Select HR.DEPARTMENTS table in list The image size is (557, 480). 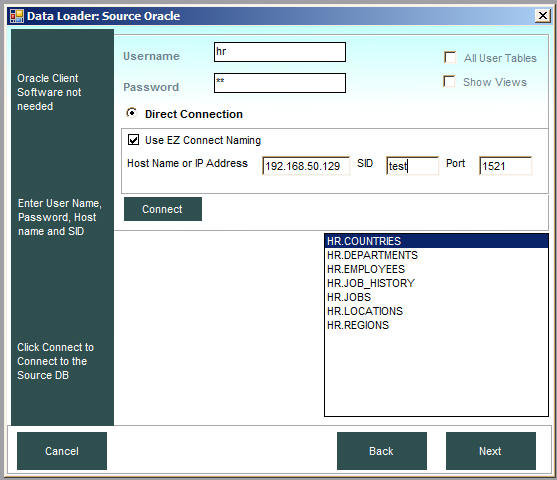436,255
